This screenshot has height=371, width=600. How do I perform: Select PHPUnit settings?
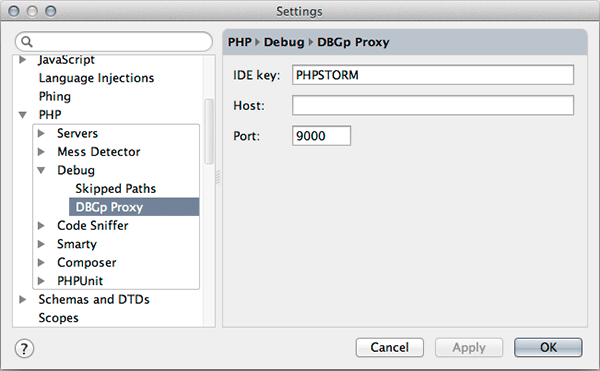click(80, 281)
